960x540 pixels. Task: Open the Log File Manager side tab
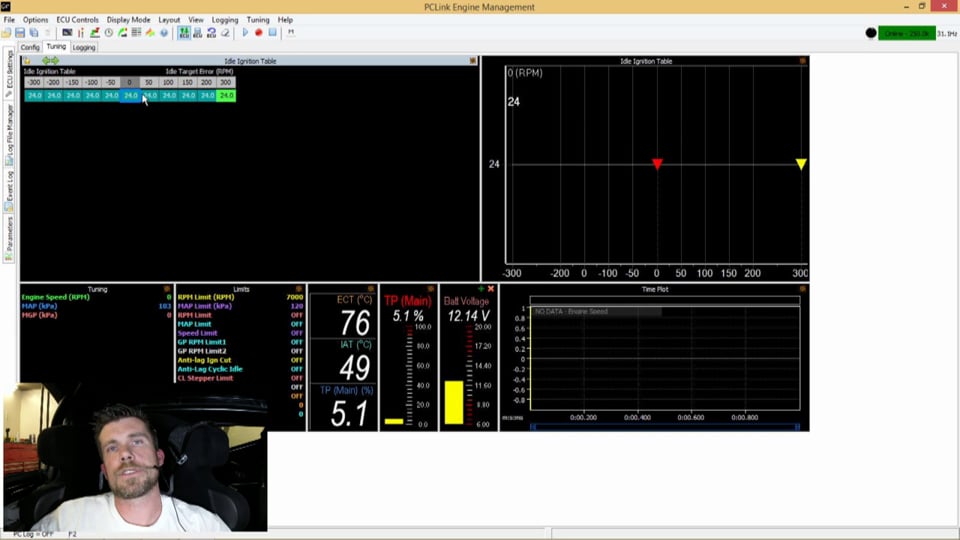[x=9, y=134]
